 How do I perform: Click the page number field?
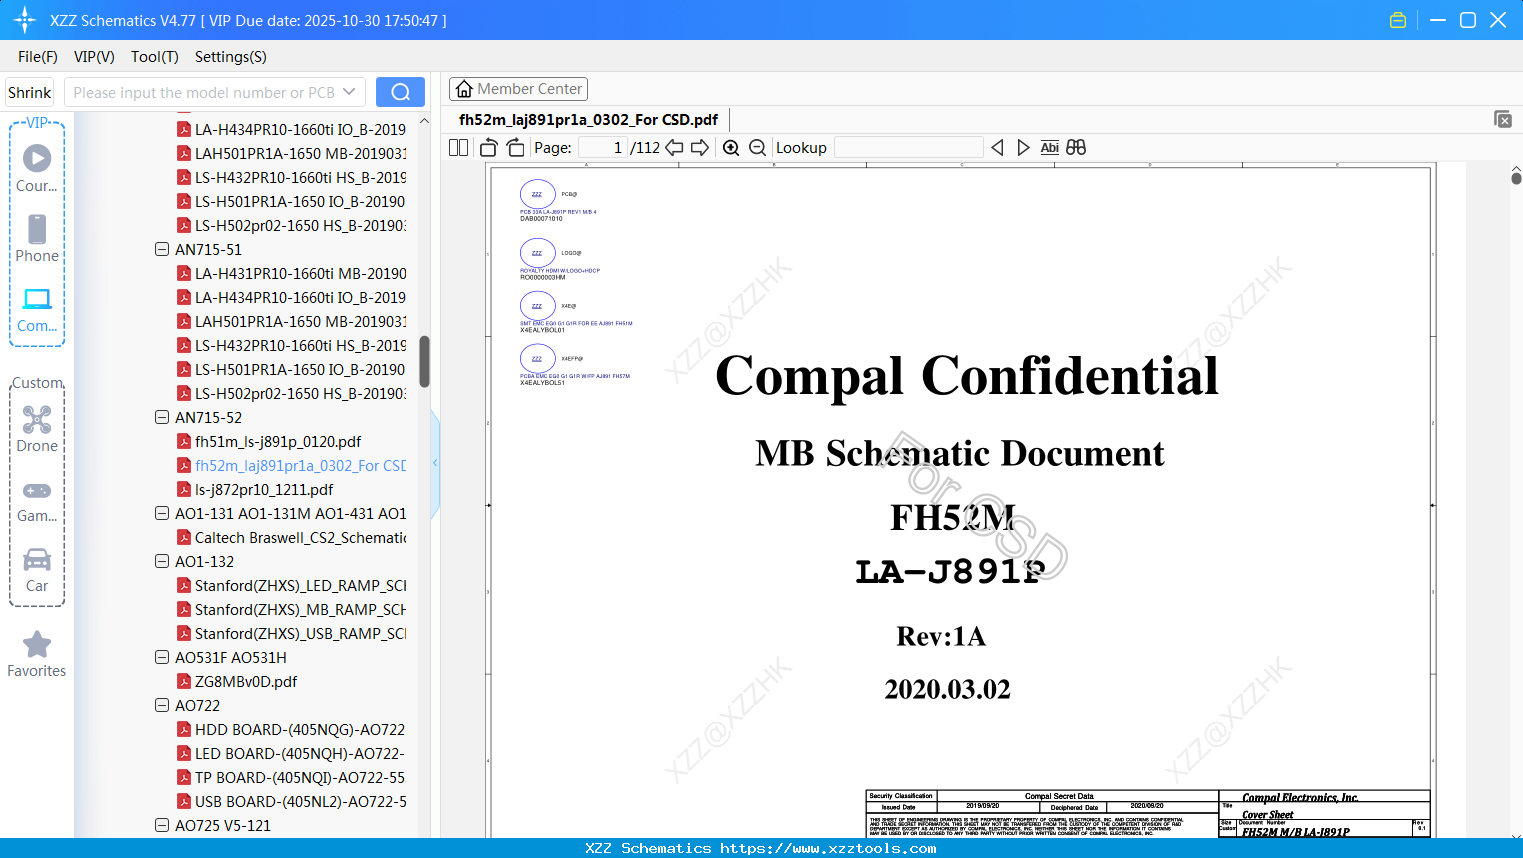coord(601,147)
